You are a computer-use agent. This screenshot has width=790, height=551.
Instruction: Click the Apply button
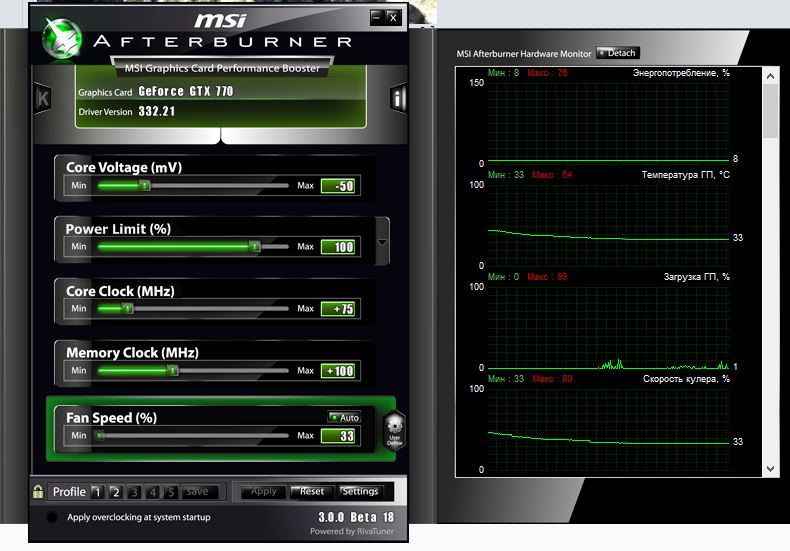(x=264, y=492)
